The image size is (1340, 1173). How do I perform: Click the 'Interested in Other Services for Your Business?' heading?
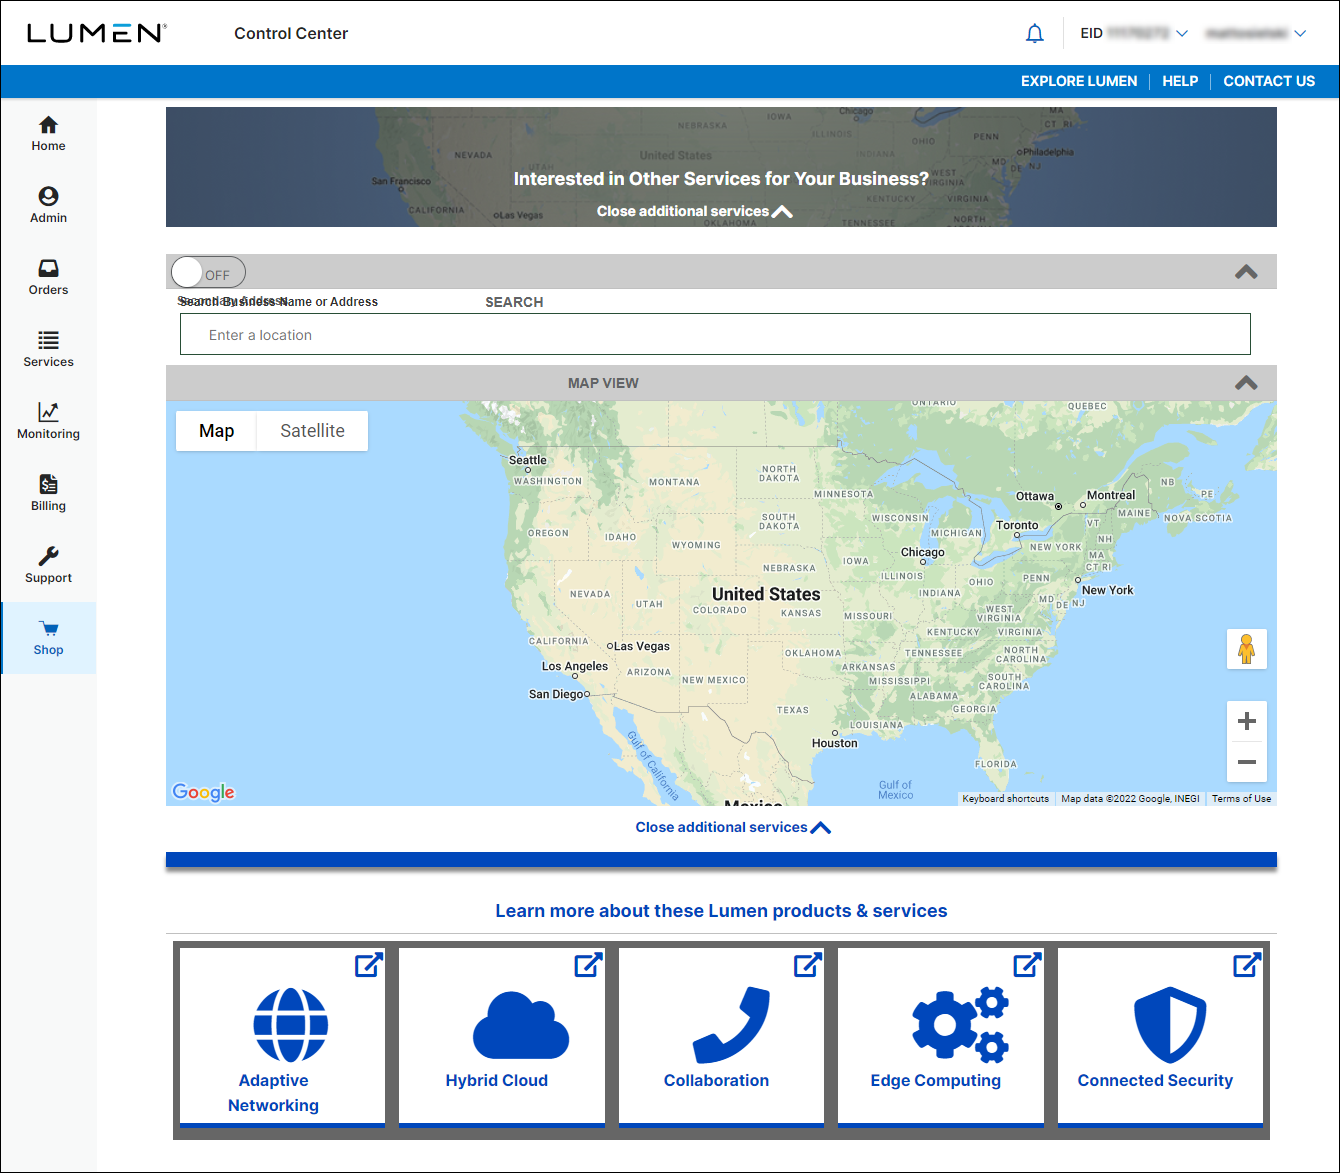click(x=721, y=179)
